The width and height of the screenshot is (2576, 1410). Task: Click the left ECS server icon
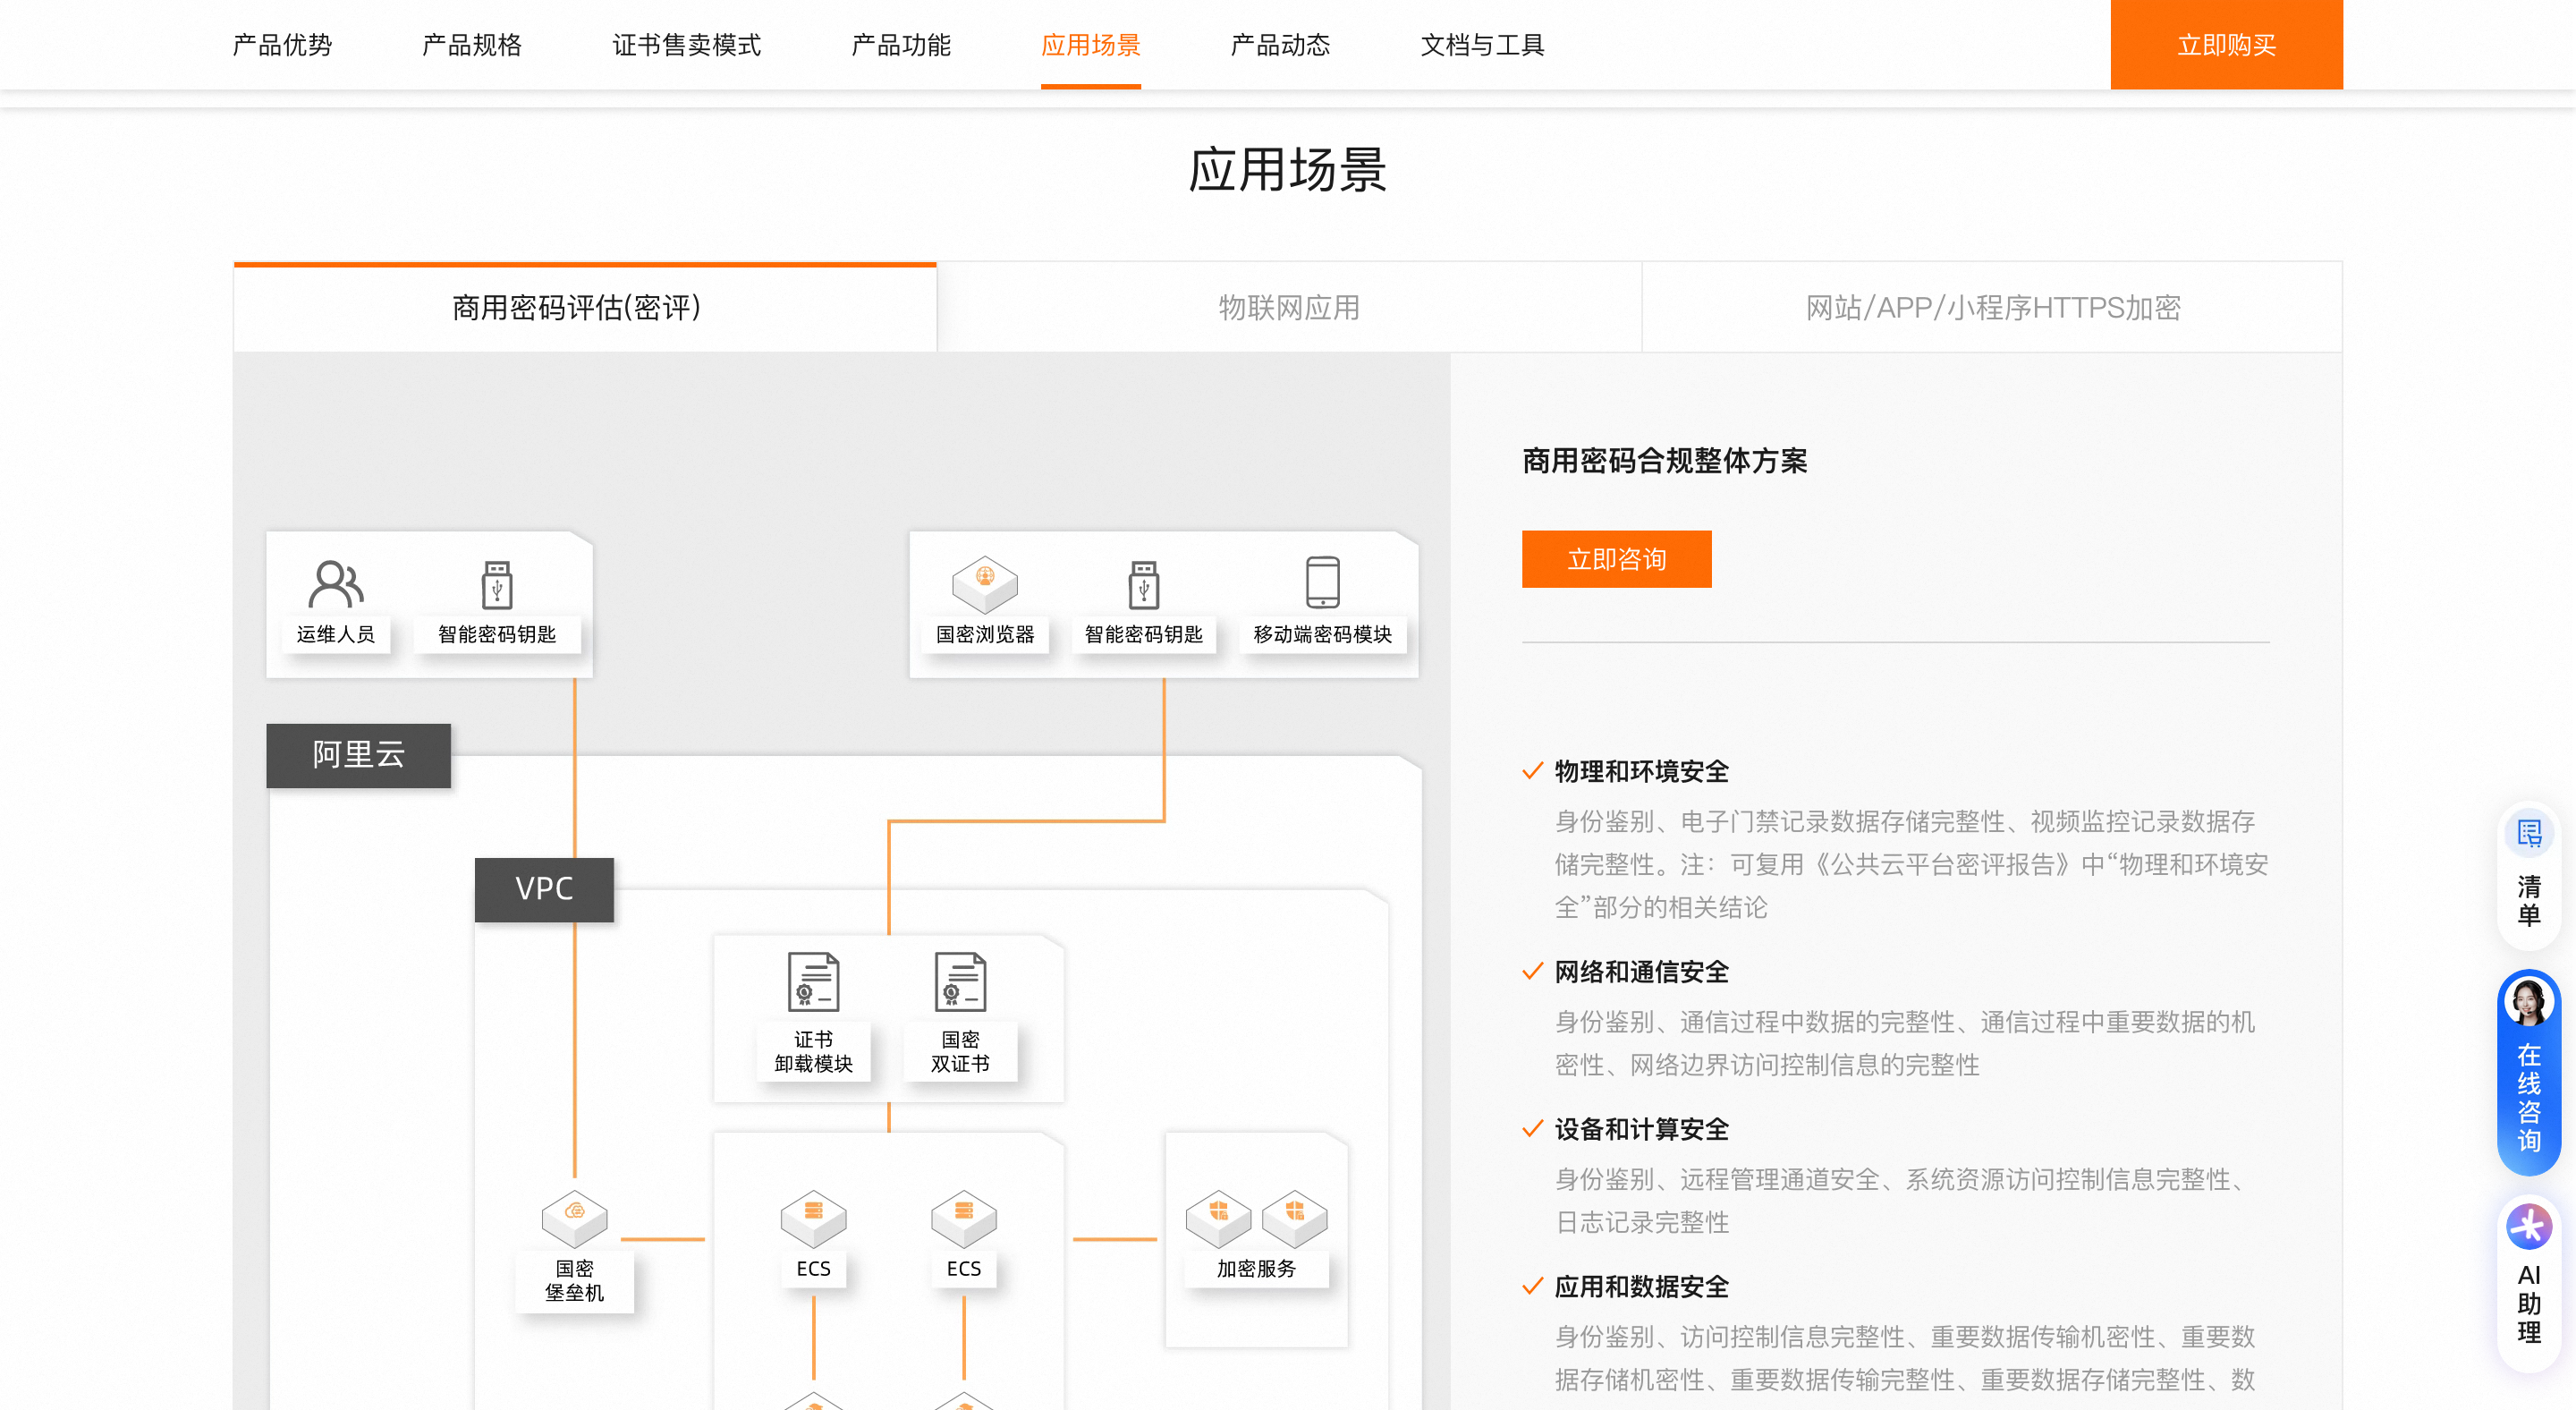813,1218
